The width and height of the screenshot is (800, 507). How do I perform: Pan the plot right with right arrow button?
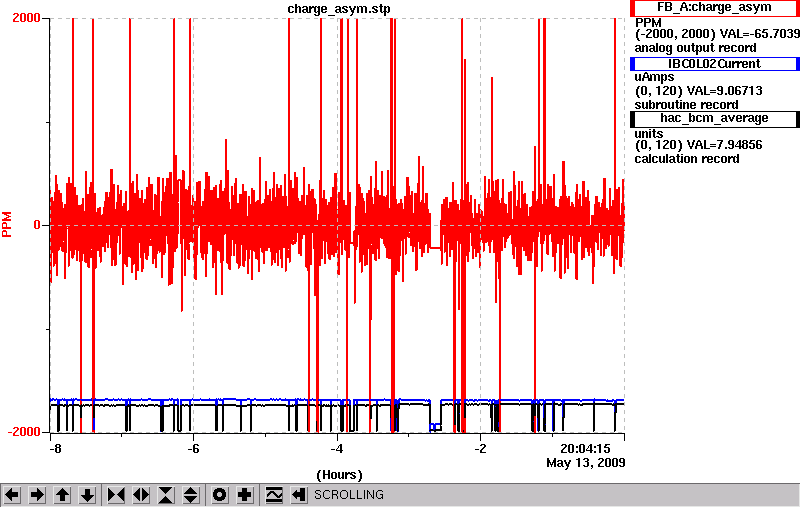pyautogui.click(x=37, y=495)
